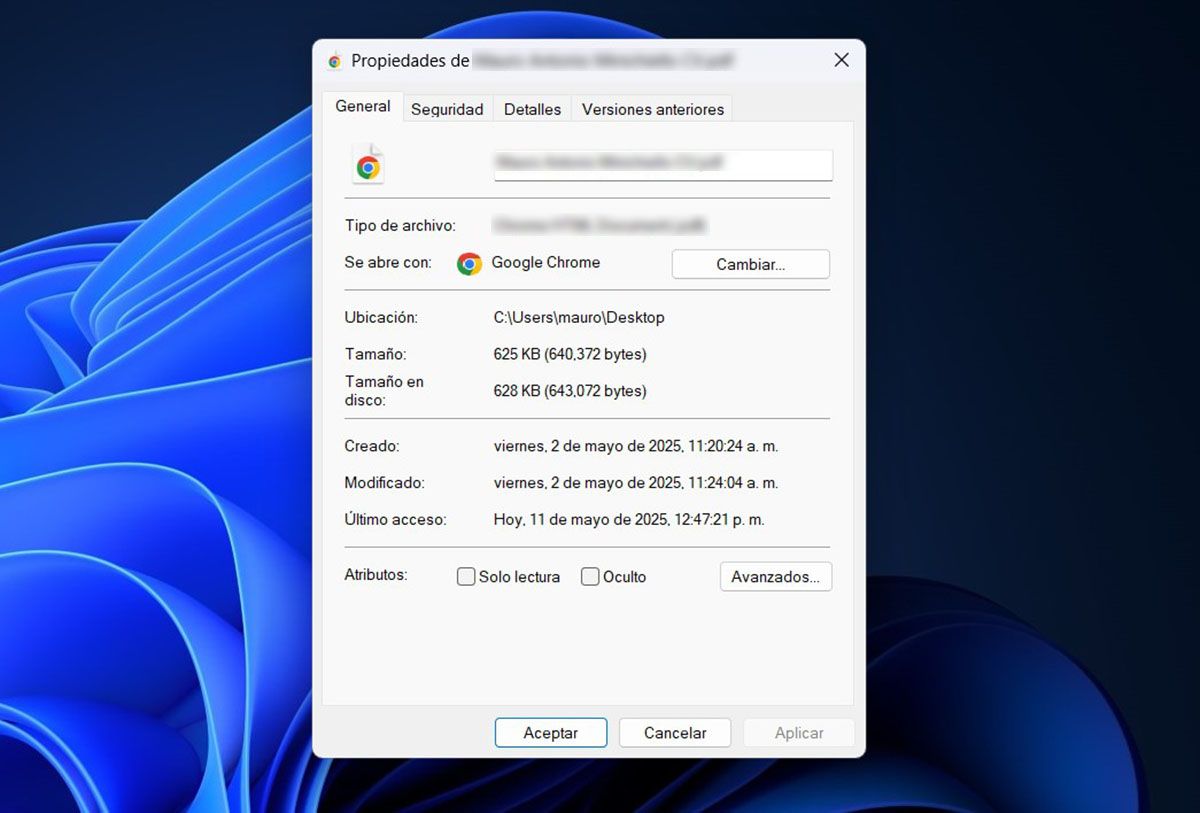
Task: Click the Chrome icon beside 'Se abre con'
Action: click(x=469, y=264)
